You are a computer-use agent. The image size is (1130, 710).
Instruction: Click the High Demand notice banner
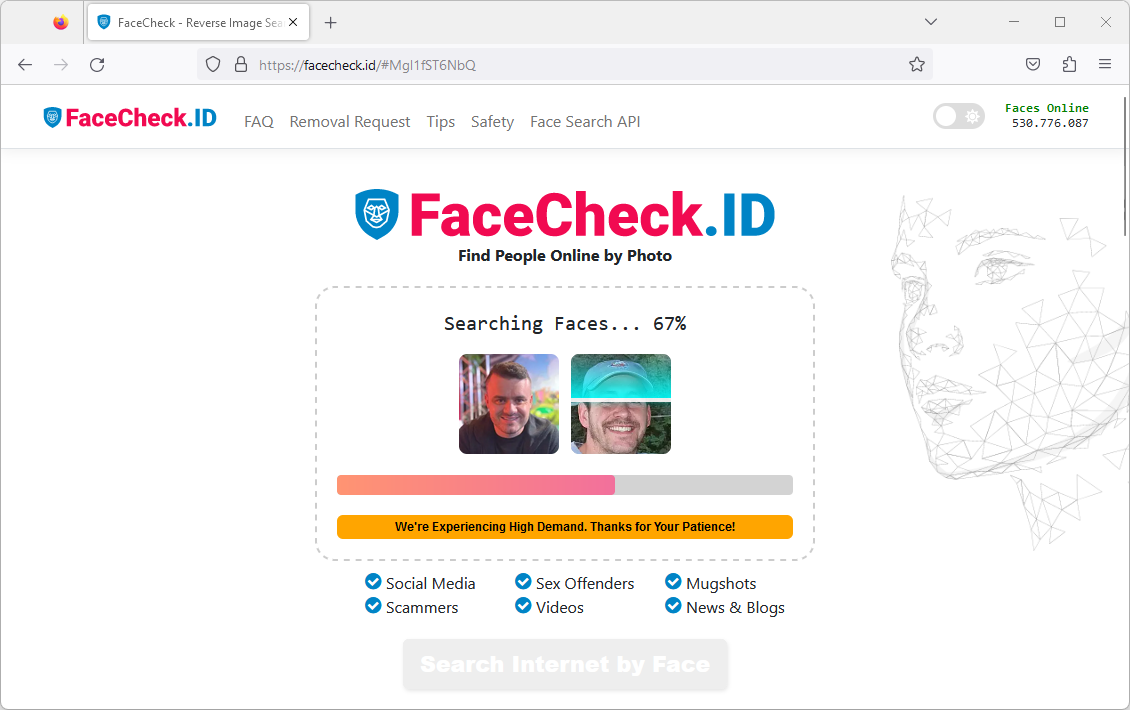564,527
